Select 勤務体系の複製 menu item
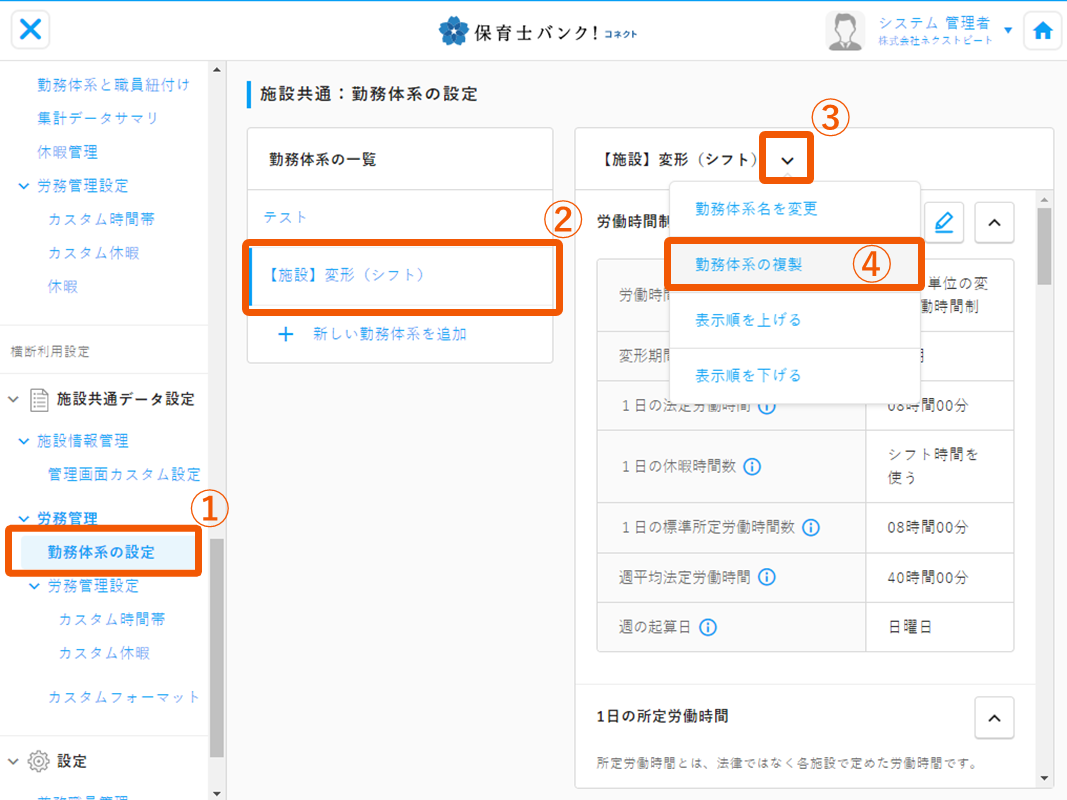The width and height of the screenshot is (1067, 800). point(749,265)
